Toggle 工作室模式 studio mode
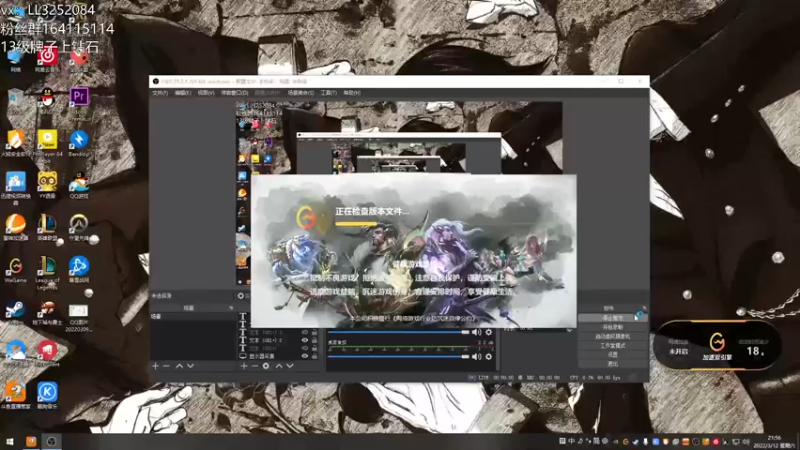 [613, 345]
